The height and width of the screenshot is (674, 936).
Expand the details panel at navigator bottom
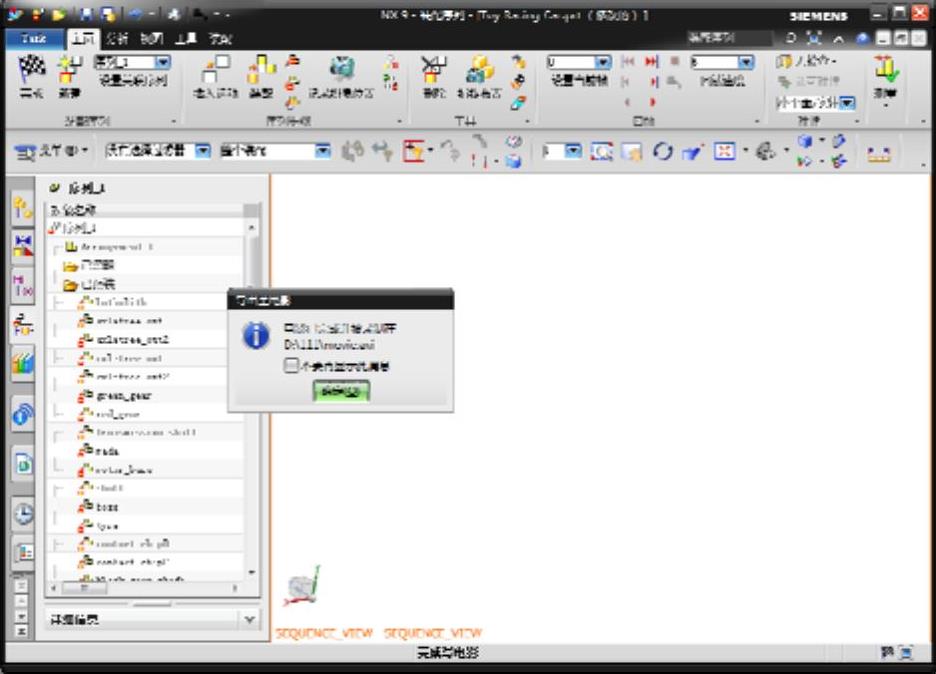click(x=250, y=620)
